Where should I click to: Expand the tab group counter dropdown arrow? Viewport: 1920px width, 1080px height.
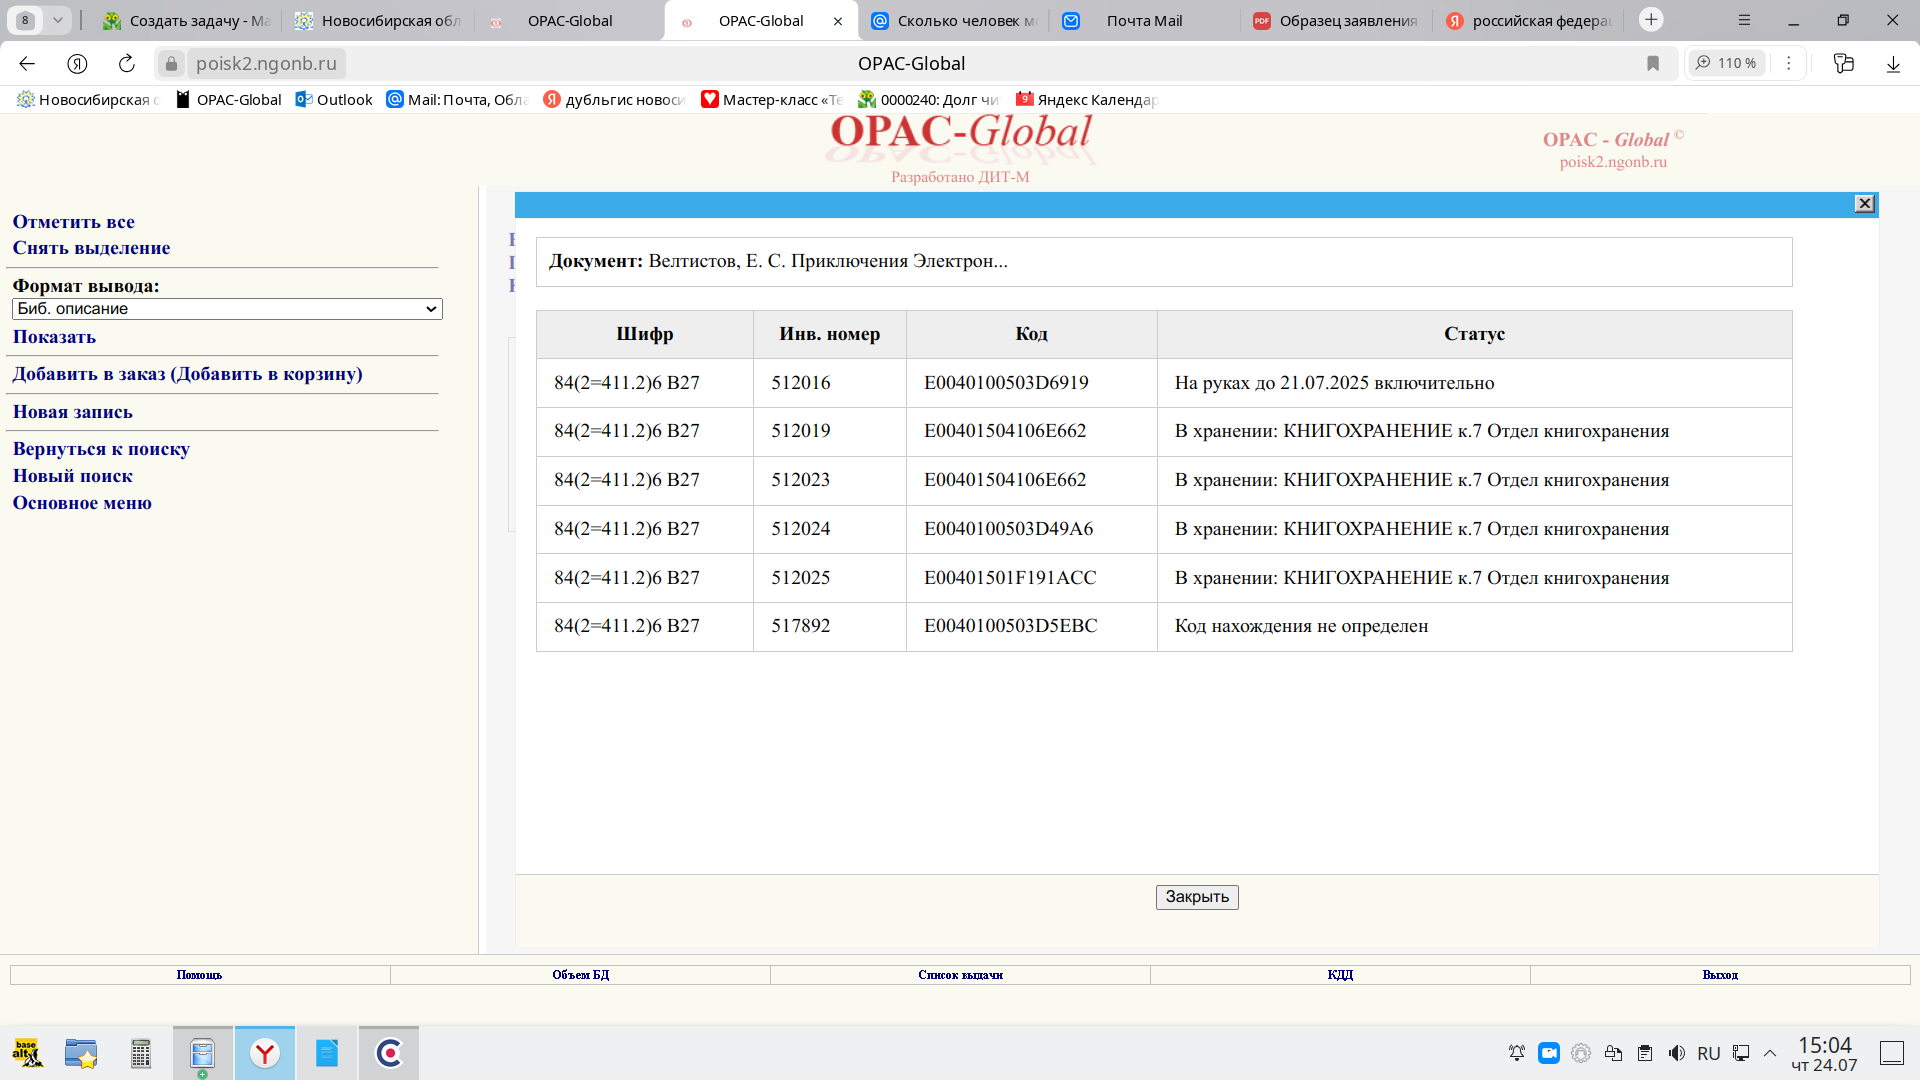click(x=58, y=20)
